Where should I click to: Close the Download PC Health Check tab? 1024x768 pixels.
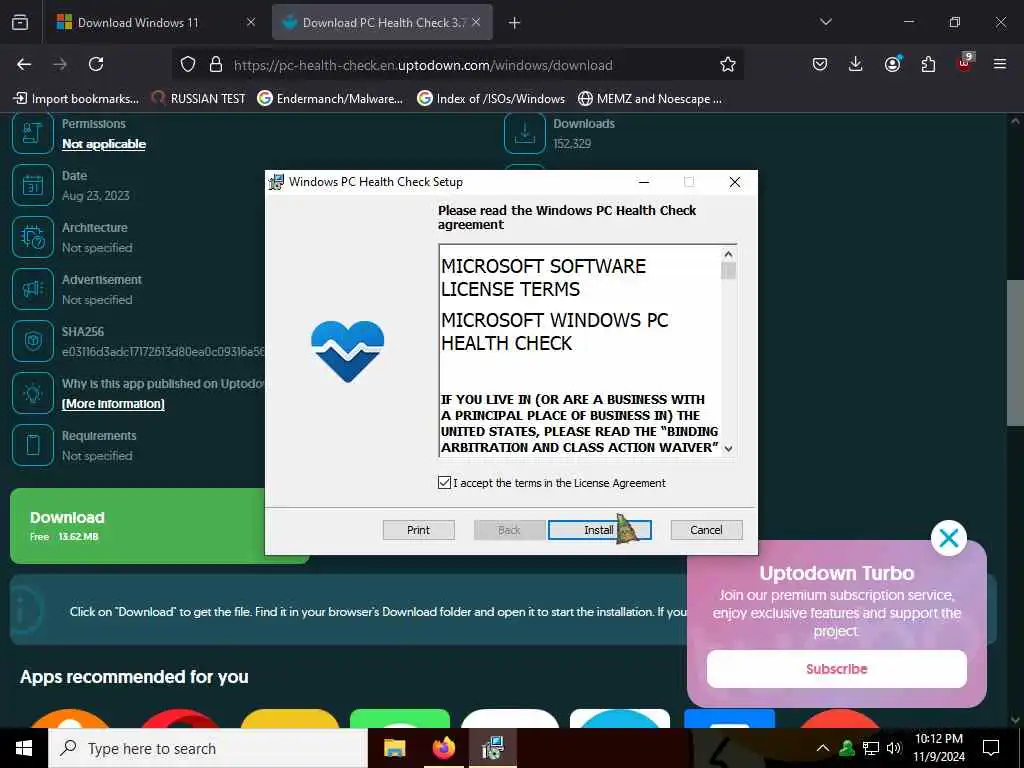pos(476,22)
